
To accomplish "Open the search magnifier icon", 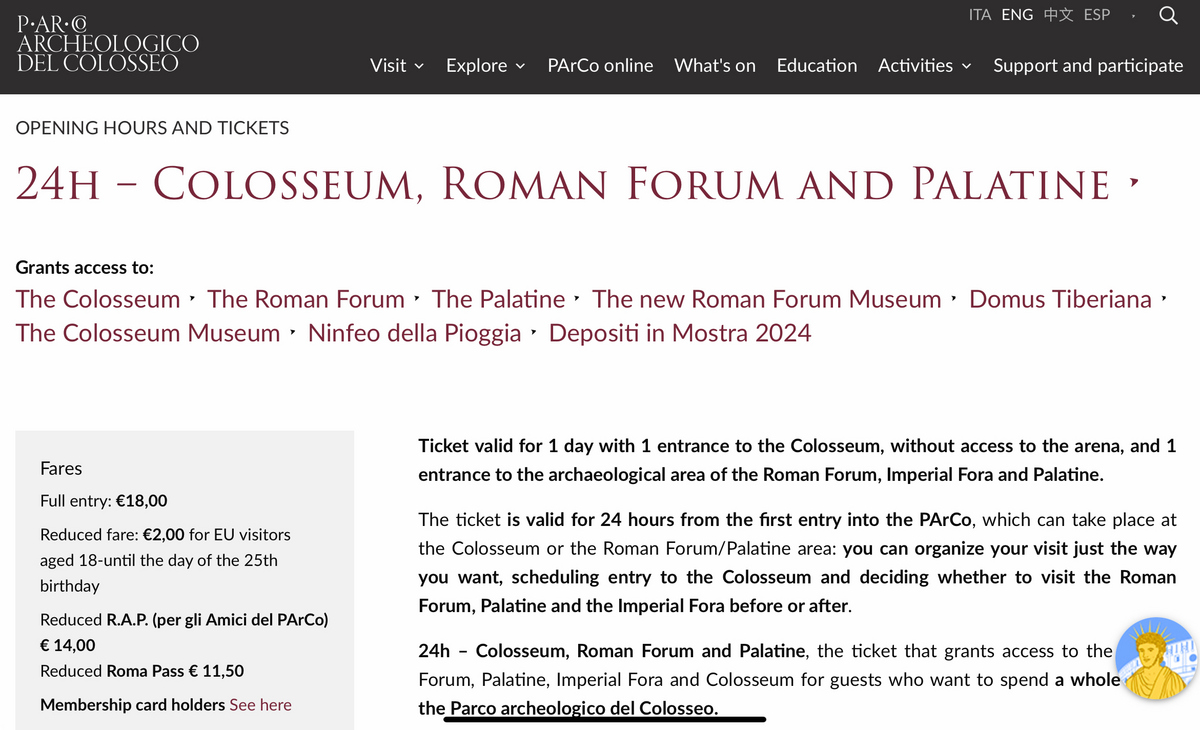I will coord(1167,15).
